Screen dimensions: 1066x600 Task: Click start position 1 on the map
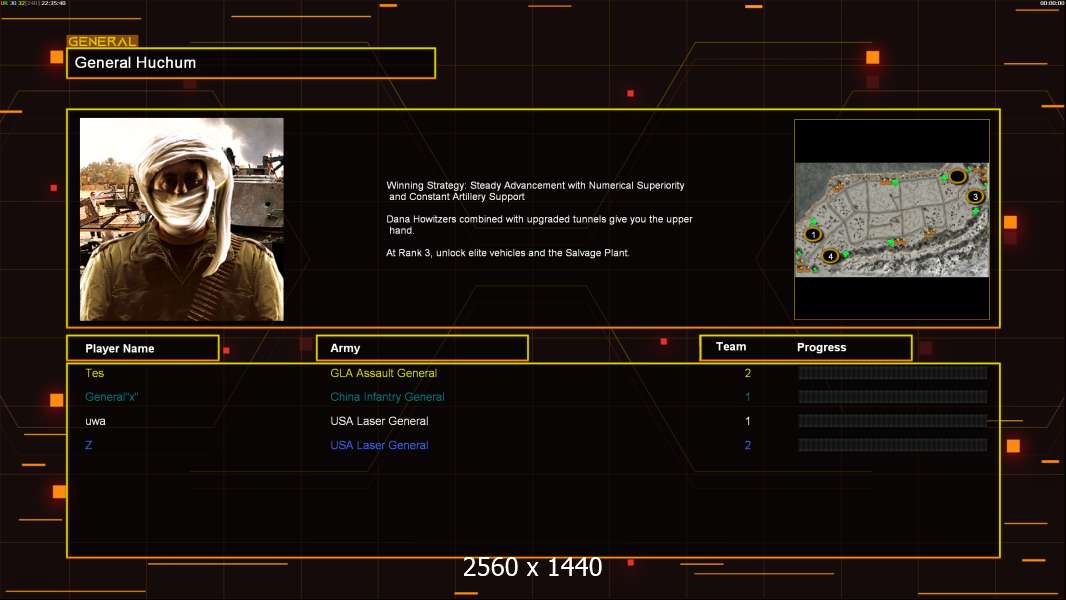click(813, 234)
